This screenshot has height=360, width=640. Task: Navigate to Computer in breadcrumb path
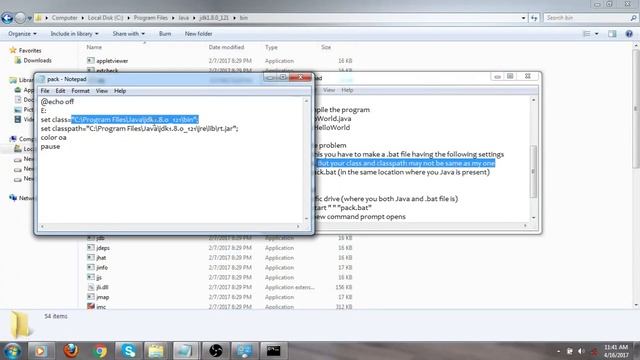[64, 18]
